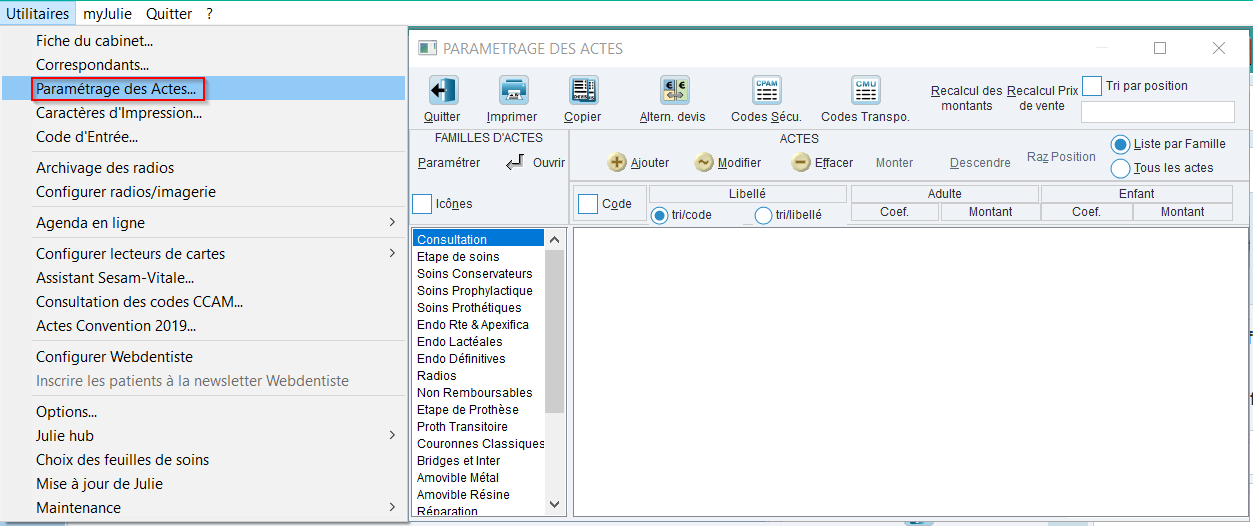Toggle the Tri par position checkbox
The image size is (1253, 526).
click(x=1092, y=86)
